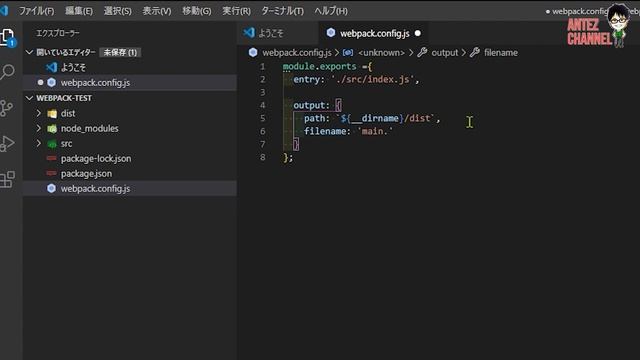Open the Search view in activity bar
Screen dimensions: 640x360
pos(7,72)
